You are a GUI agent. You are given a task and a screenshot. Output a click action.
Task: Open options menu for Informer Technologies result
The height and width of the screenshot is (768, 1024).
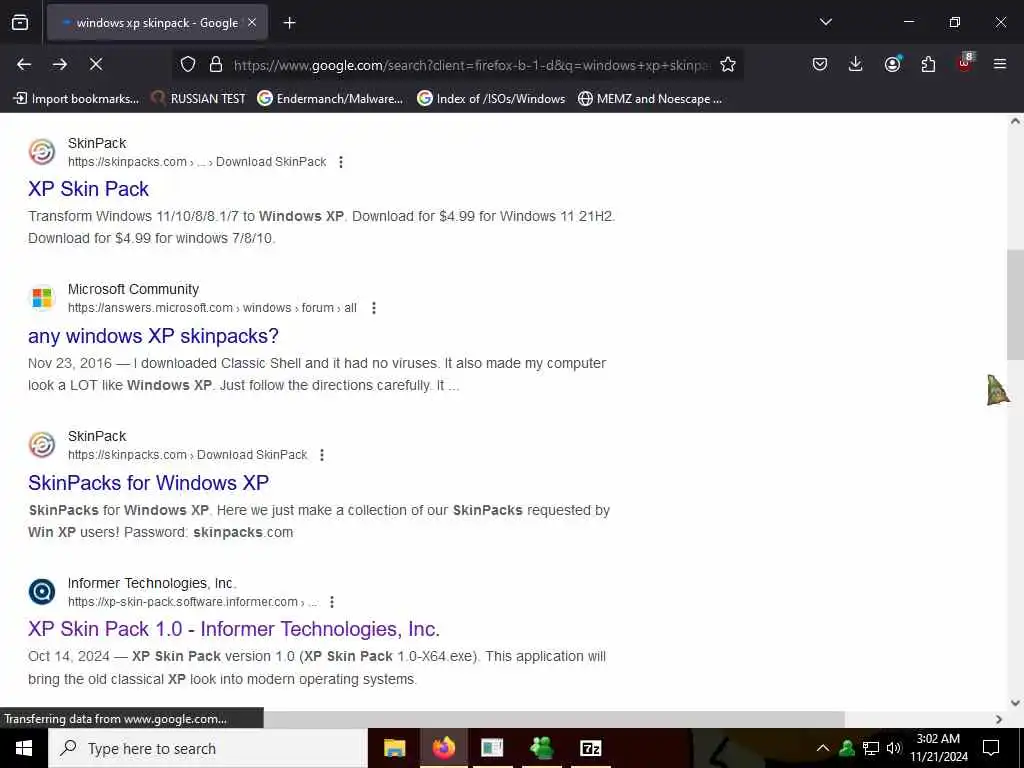point(332,601)
